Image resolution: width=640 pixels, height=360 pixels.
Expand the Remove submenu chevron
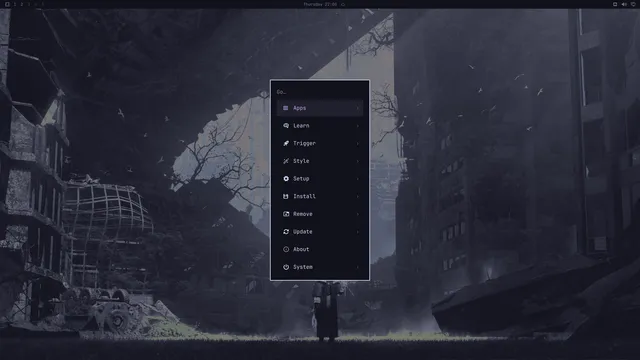pyautogui.click(x=358, y=214)
